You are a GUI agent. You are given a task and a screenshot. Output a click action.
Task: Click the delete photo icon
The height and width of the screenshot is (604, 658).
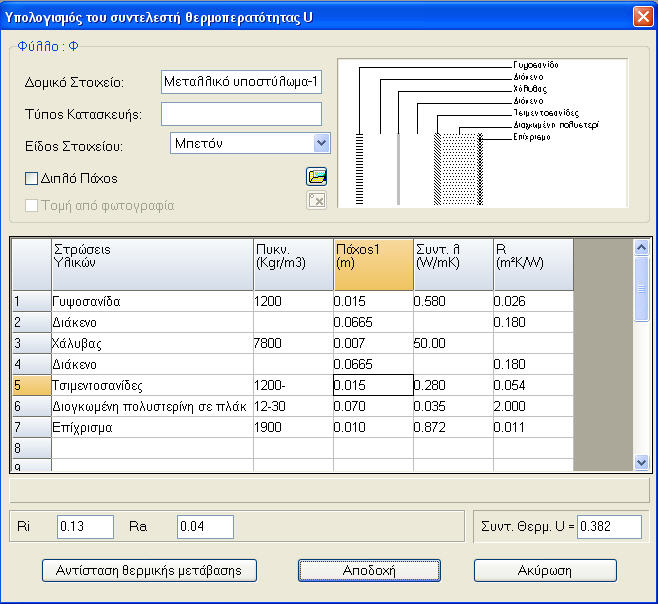[316, 201]
